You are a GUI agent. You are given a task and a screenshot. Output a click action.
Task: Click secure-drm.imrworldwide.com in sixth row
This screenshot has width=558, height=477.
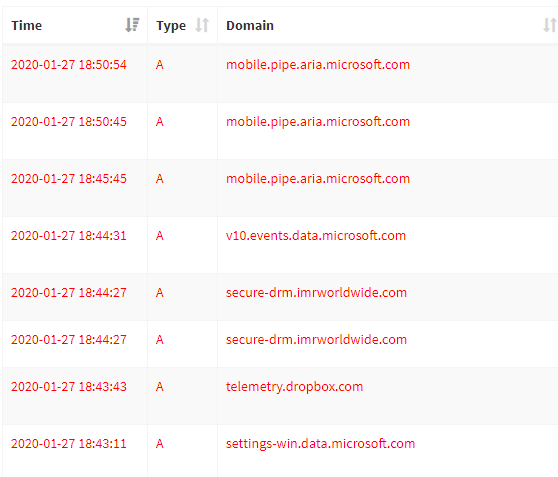[316, 340]
